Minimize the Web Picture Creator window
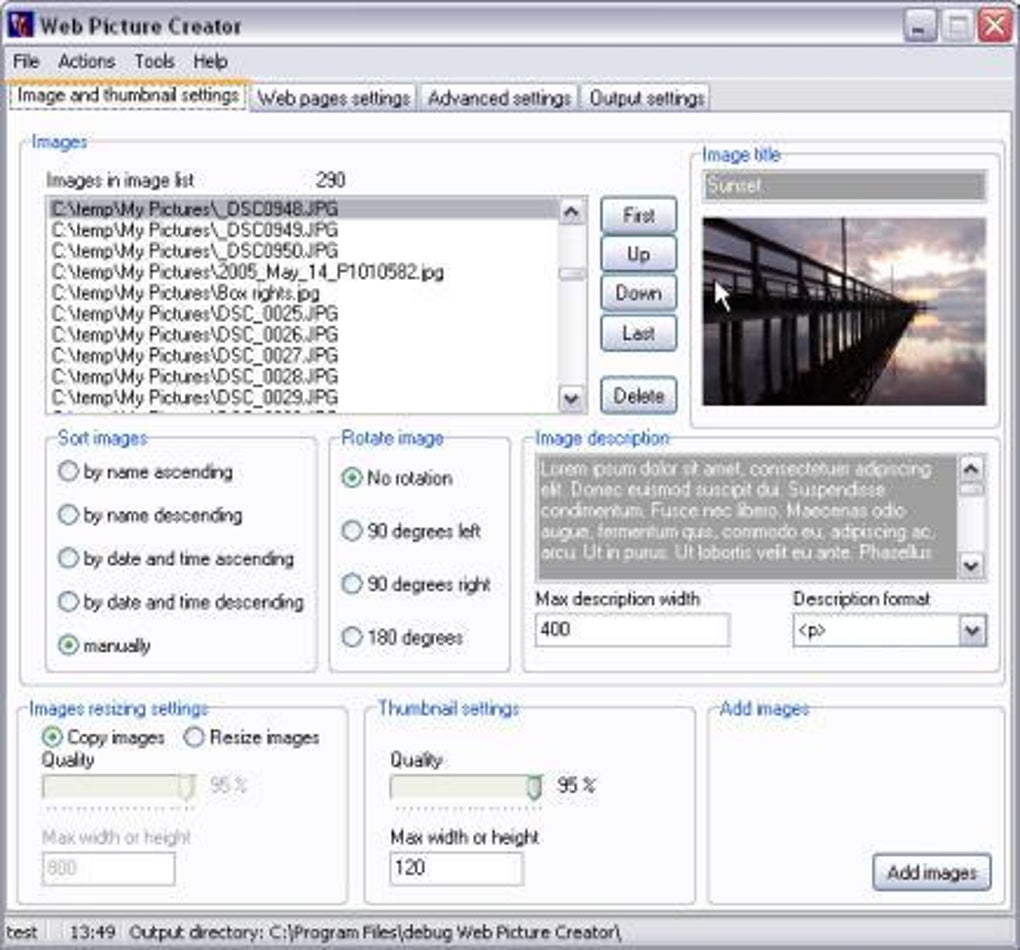 [x=920, y=26]
